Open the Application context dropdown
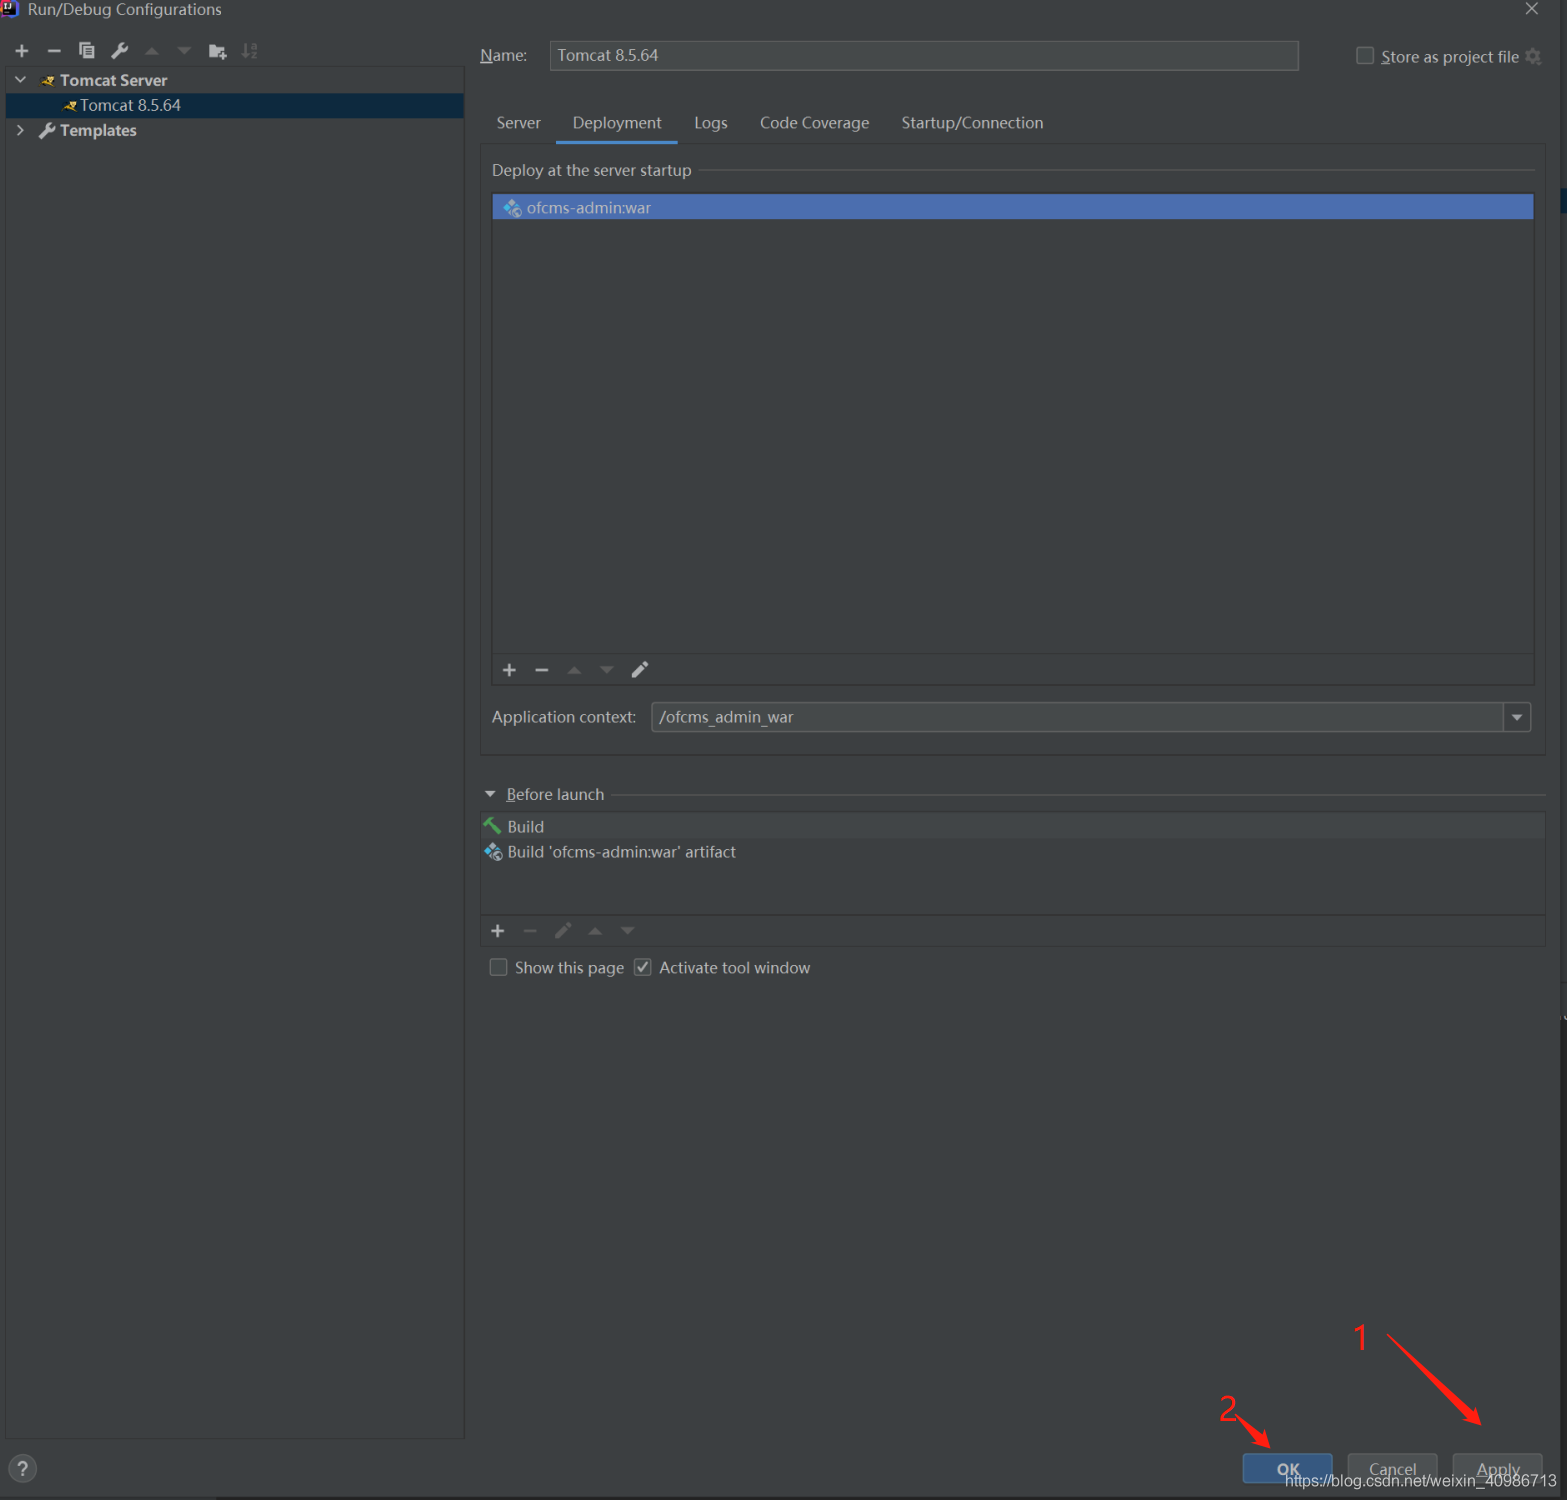1567x1500 pixels. point(1516,717)
